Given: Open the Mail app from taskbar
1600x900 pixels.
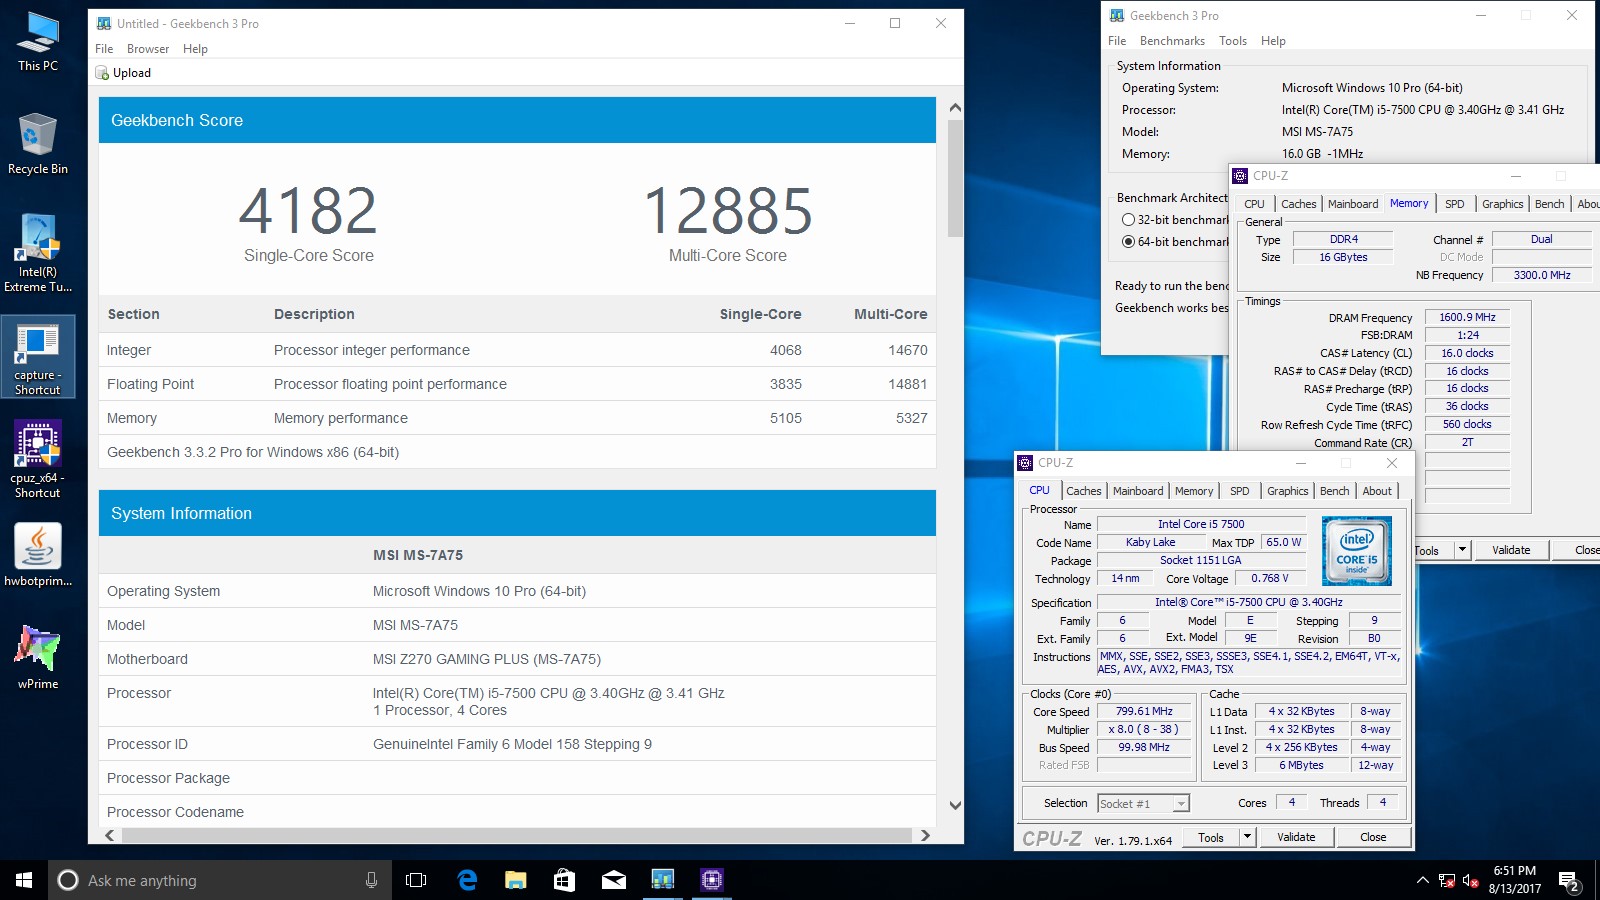Looking at the screenshot, I should 613,880.
